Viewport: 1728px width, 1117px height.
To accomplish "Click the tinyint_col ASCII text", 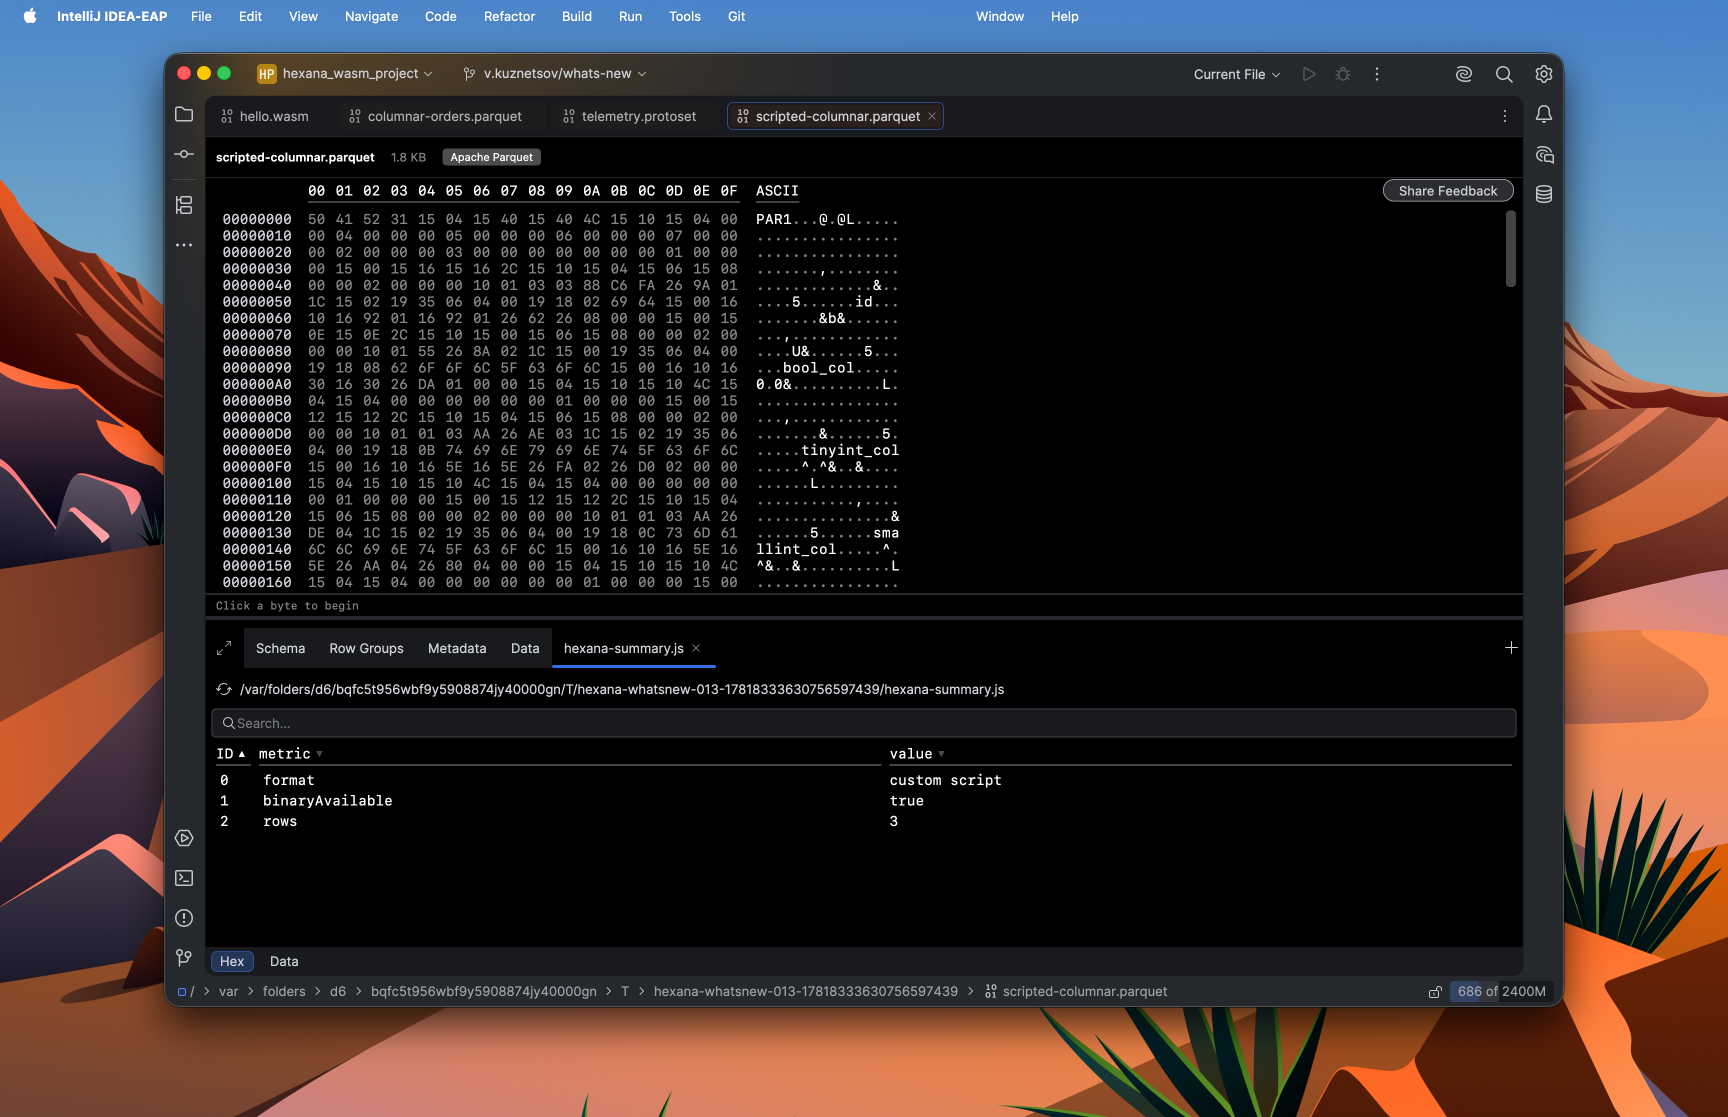I will tap(850, 450).
